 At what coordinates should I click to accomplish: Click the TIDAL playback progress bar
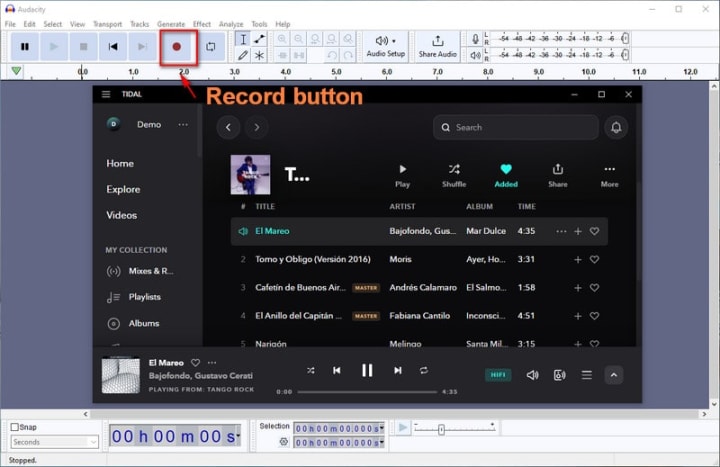pyautogui.click(x=367, y=392)
